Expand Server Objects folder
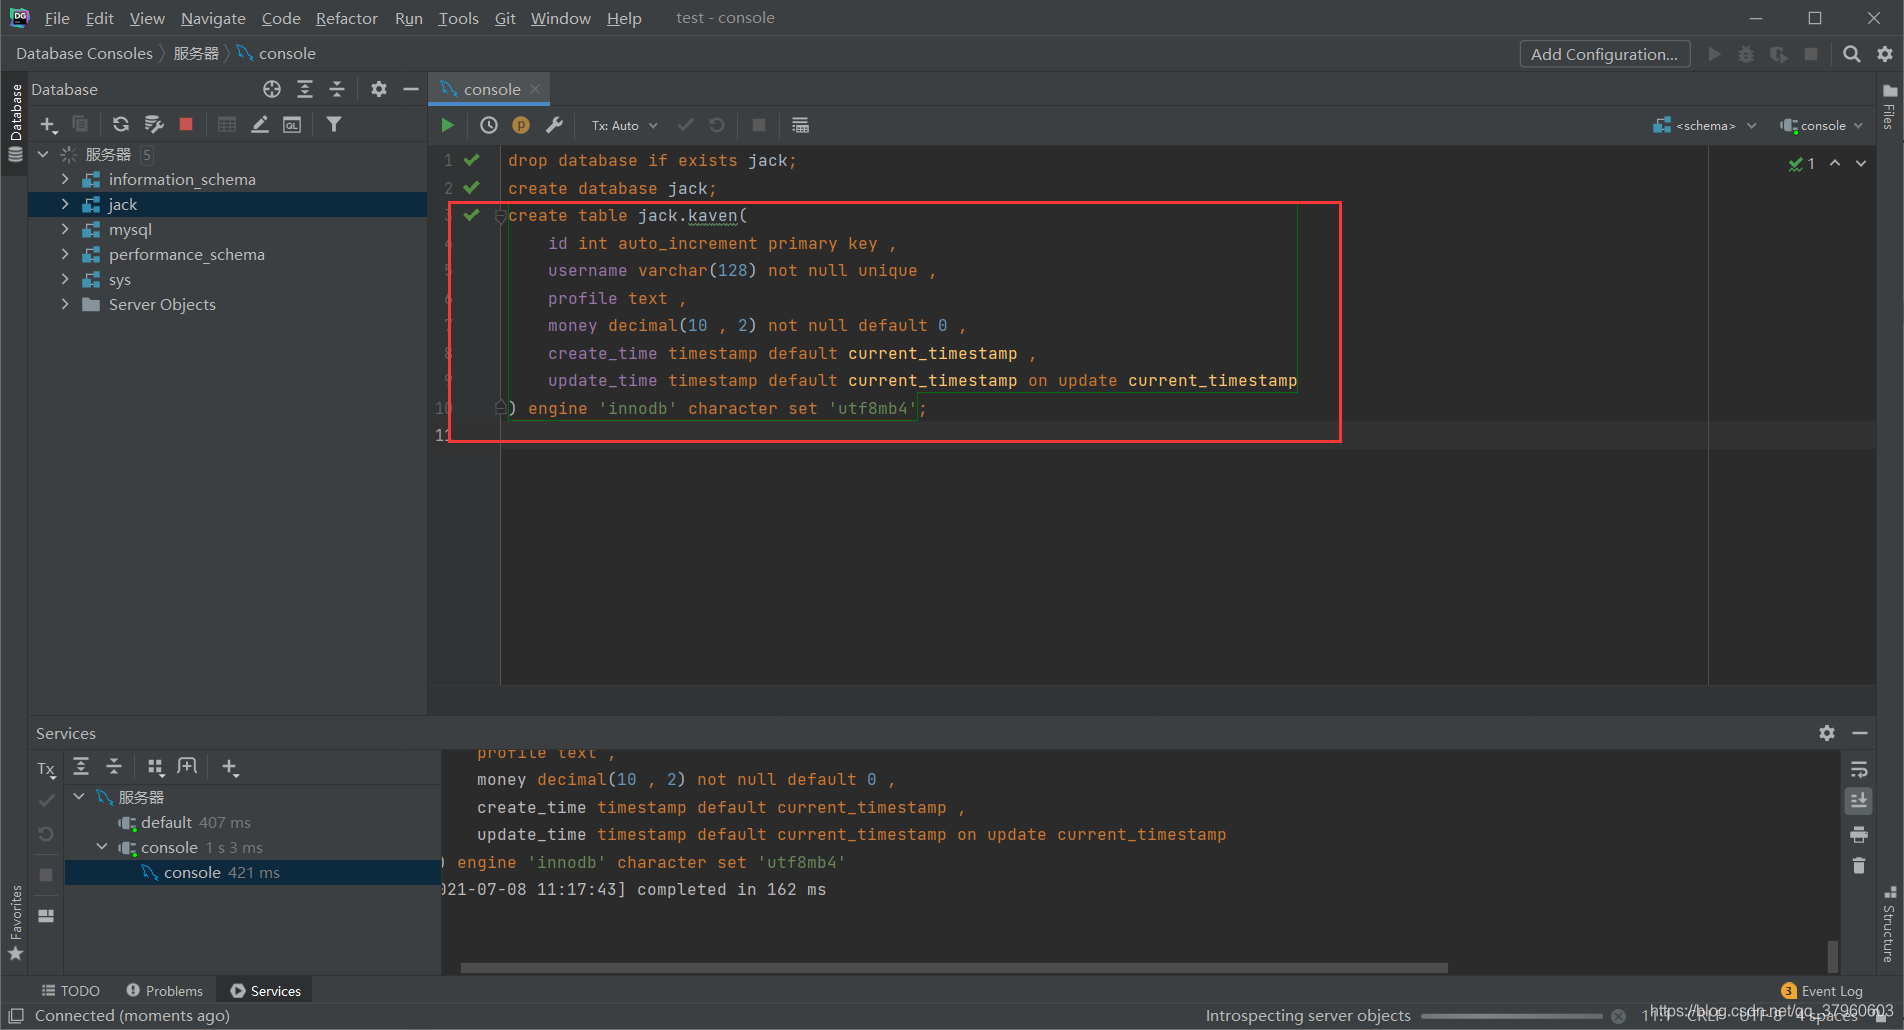This screenshot has height=1030, width=1904. [x=65, y=304]
